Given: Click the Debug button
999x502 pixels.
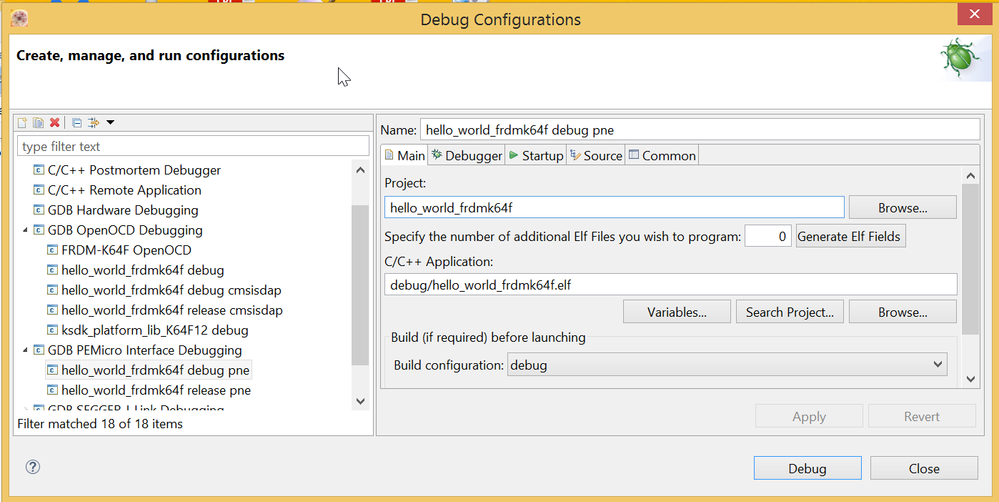Looking at the screenshot, I should pos(807,468).
